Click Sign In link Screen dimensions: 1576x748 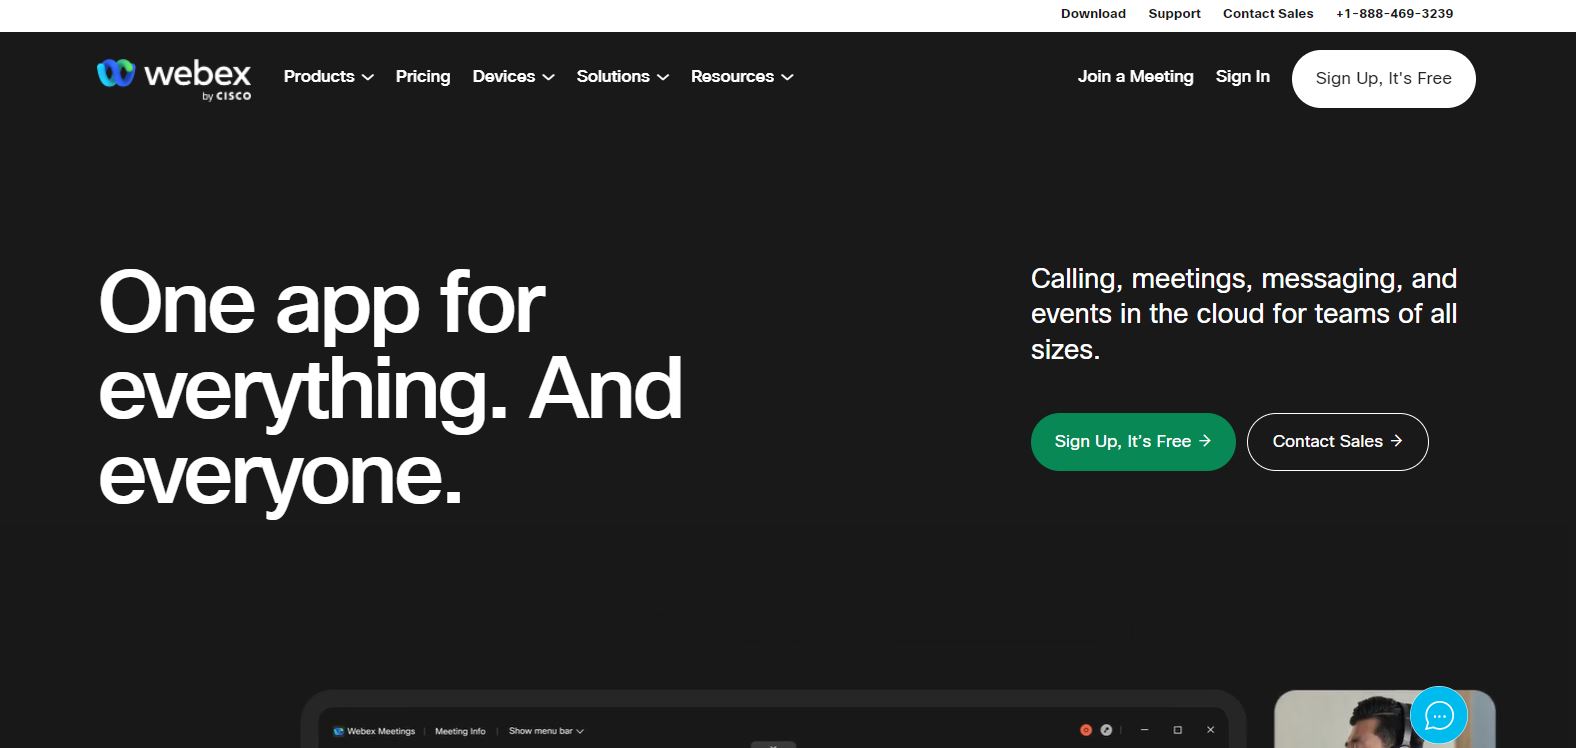point(1242,76)
